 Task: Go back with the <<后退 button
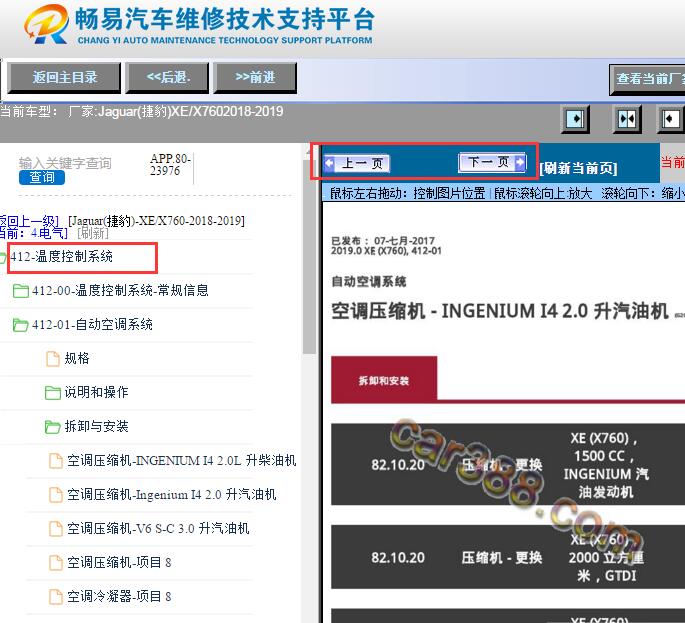pos(167,78)
